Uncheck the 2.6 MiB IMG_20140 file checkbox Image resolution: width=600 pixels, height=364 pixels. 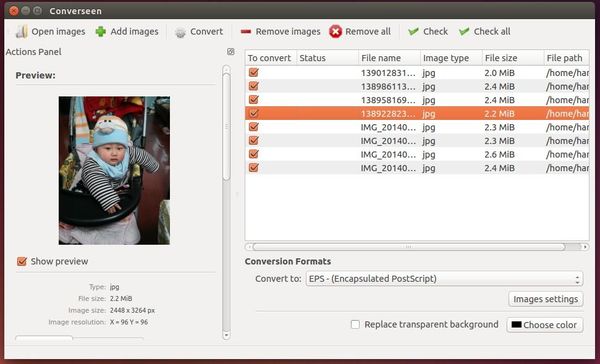pos(254,154)
